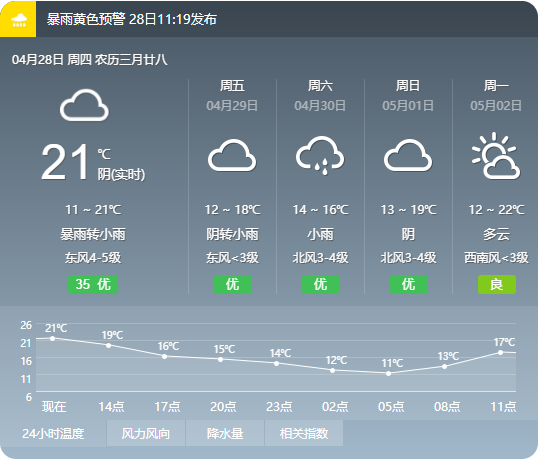This screenshot has height=459, width=539.
Task: Switch to the 风力风向 tab
Action: click(x=146, y=433)
